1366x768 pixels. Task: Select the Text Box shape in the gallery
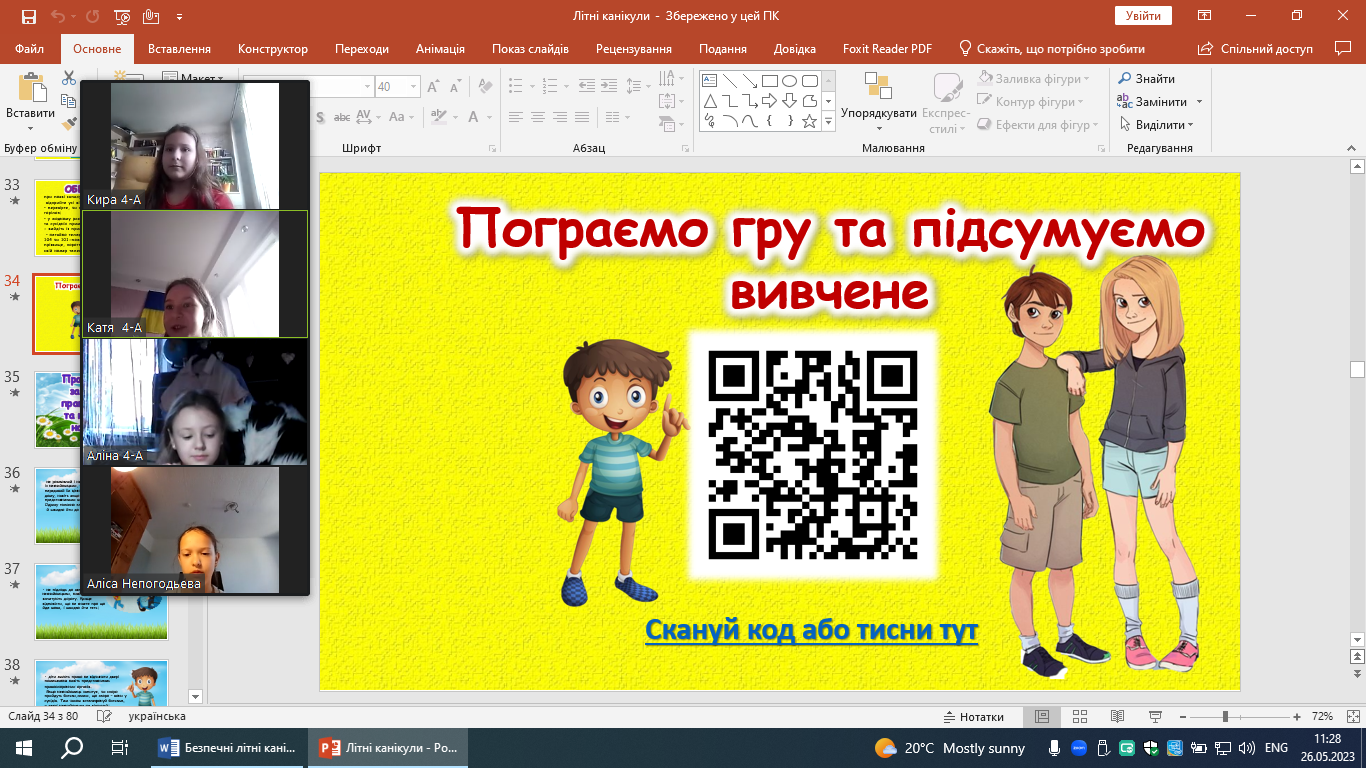click(x=710, y=81)
